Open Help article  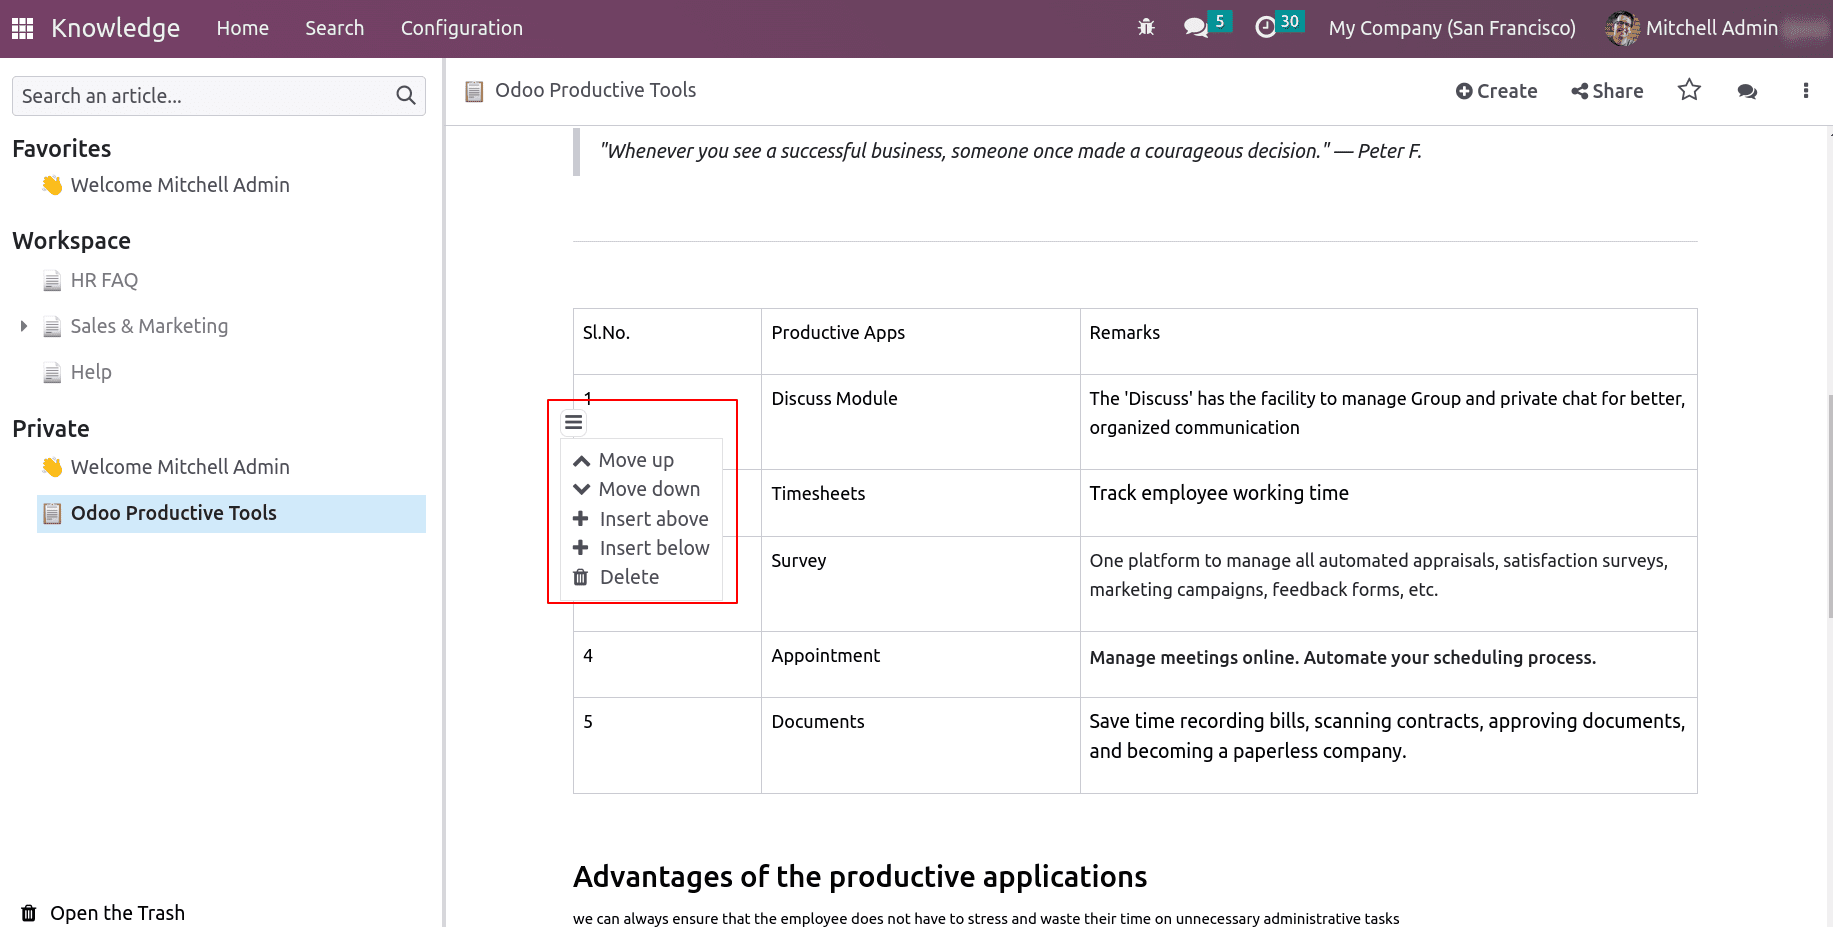point(91,372)
